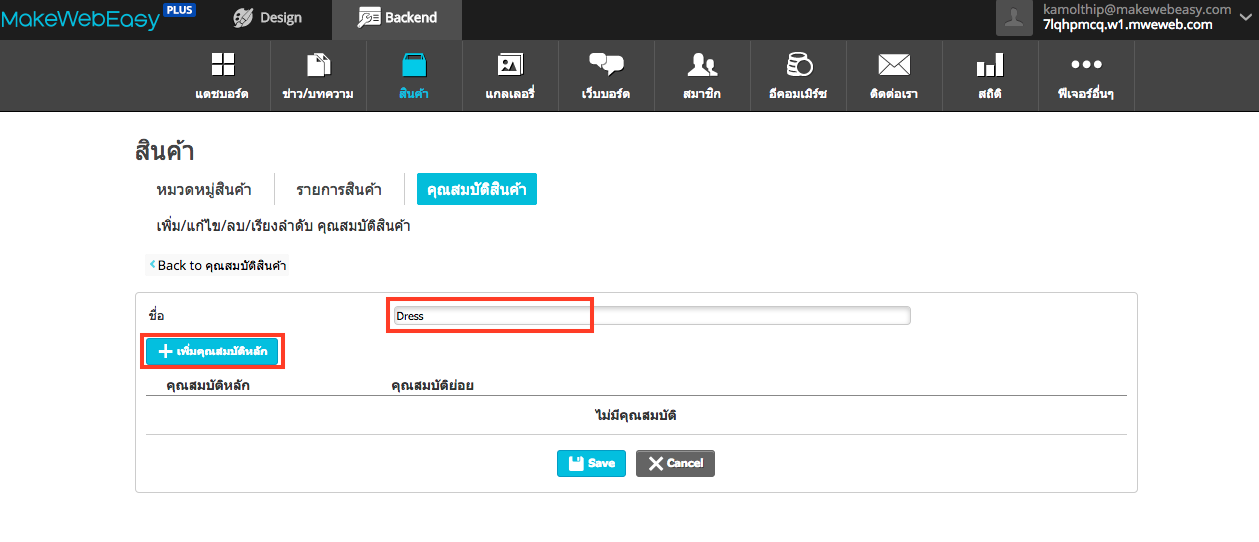This screenshot has height=542, width=1259.
Task: Click the Members people icon
Action: coord(702,66)
